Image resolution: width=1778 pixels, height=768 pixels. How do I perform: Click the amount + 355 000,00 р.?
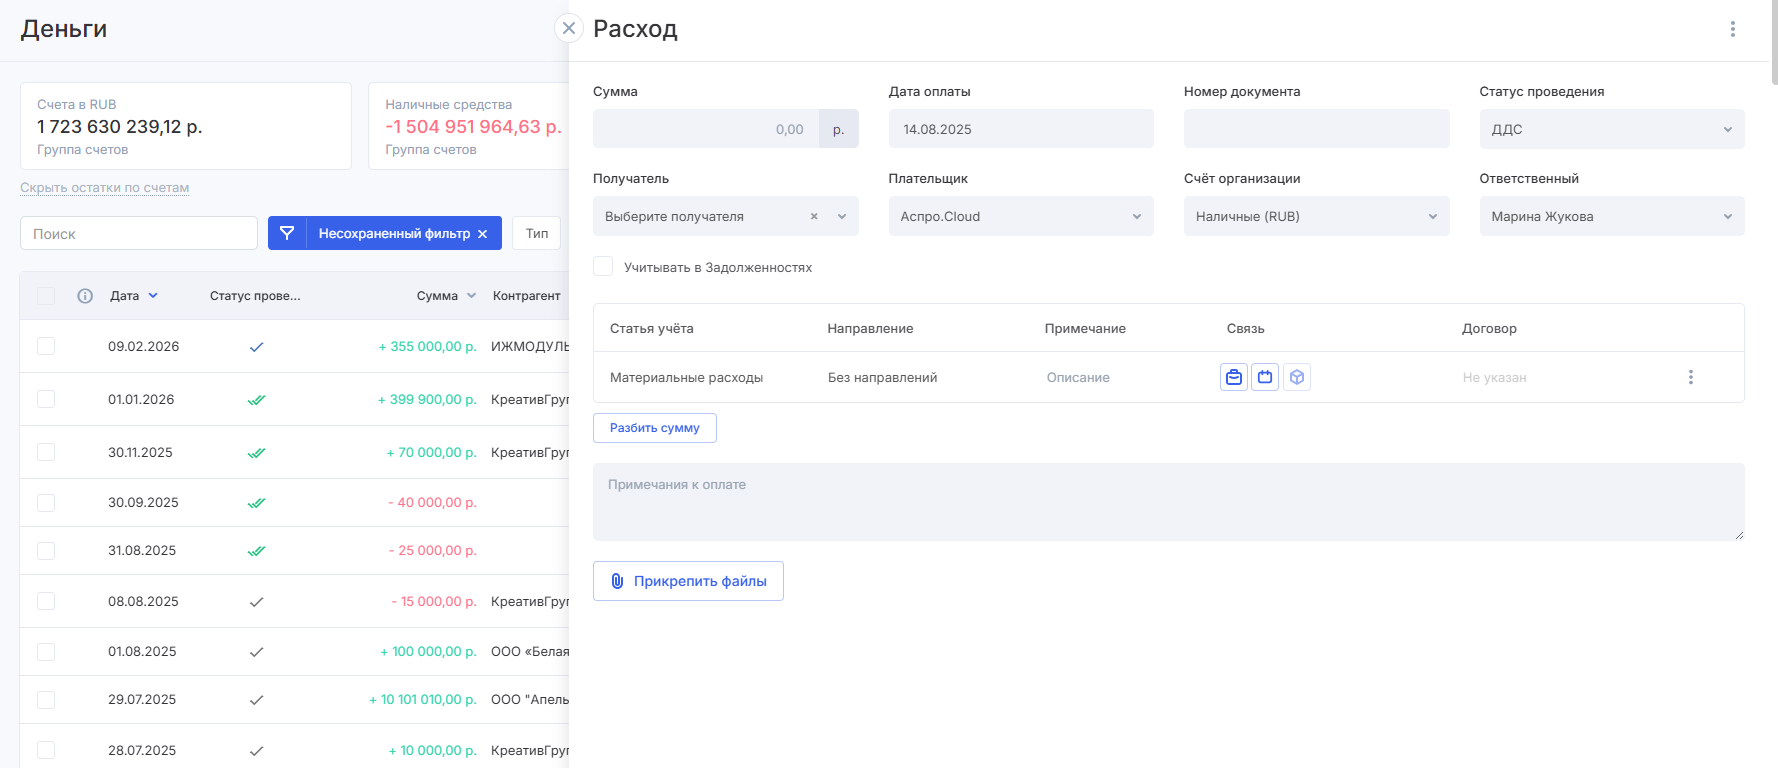[x=427, y=347]
